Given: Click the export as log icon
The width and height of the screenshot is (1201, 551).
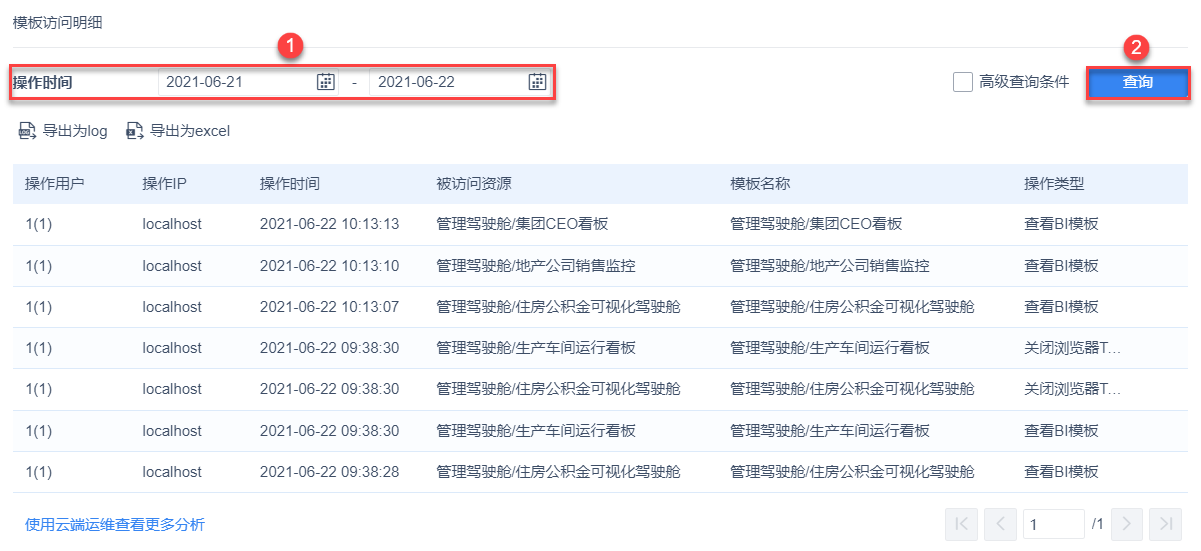Looking at the screenshot, I should pos(27,131).
